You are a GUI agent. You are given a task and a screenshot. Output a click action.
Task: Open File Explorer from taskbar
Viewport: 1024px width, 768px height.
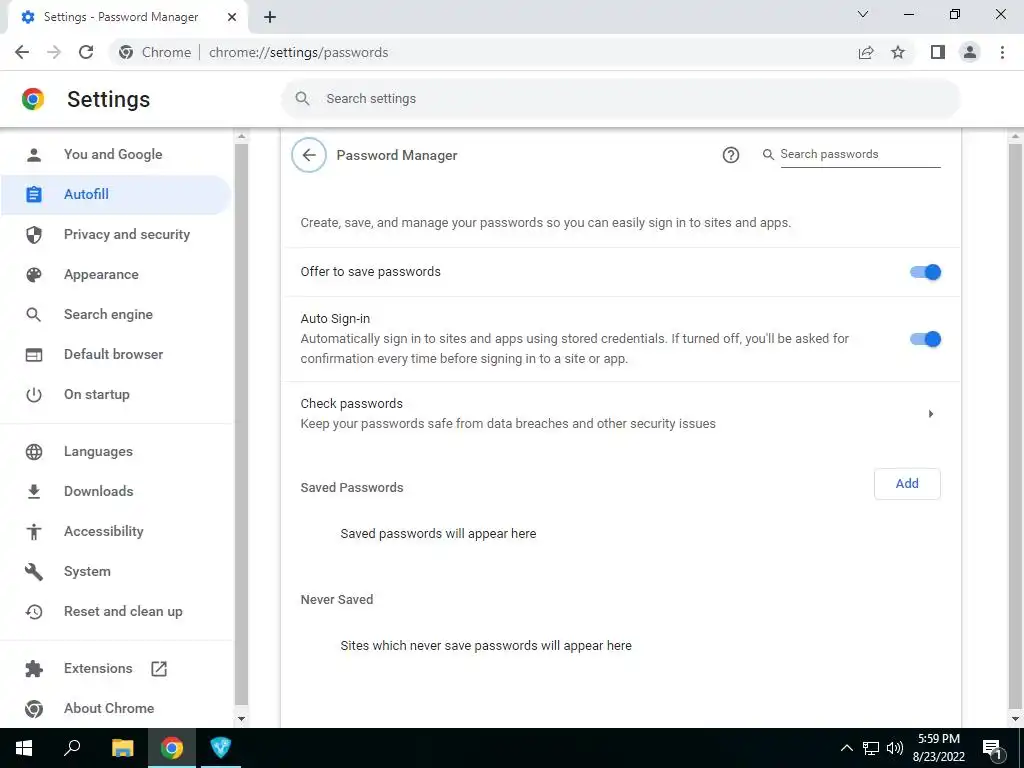[122, 748]
